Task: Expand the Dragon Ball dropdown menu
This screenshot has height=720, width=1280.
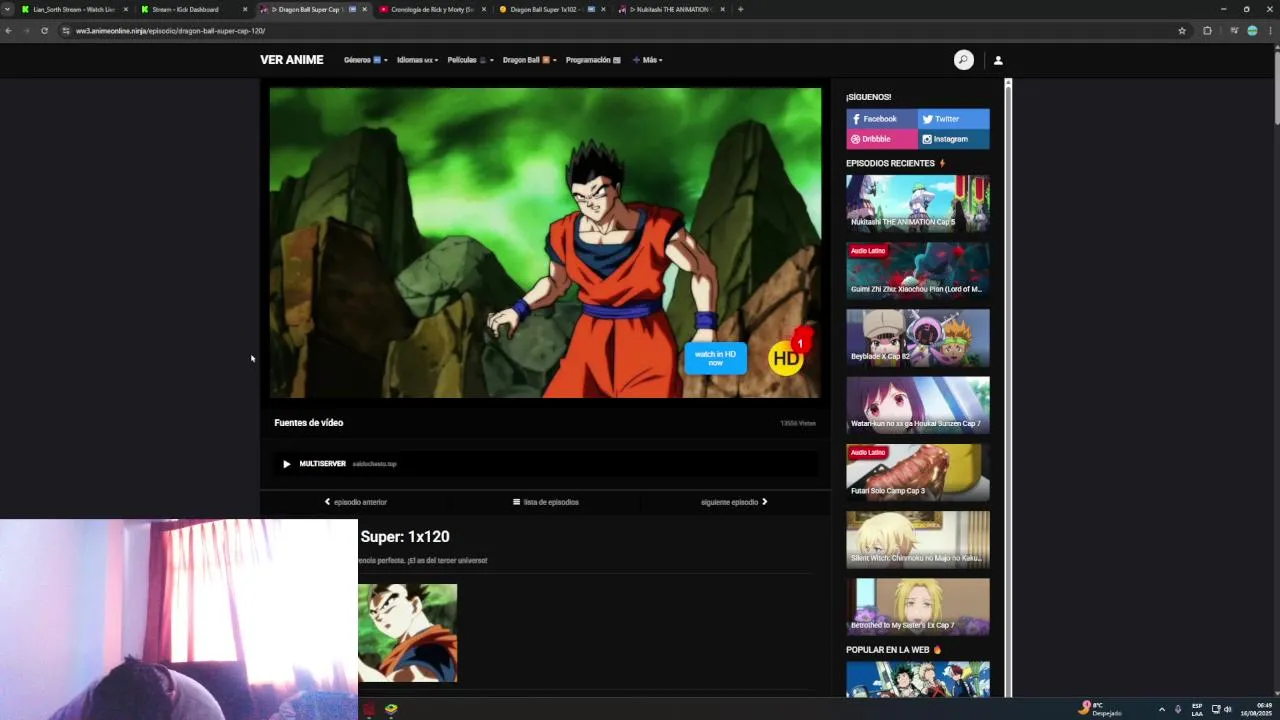Action: (x=529, y=60)
